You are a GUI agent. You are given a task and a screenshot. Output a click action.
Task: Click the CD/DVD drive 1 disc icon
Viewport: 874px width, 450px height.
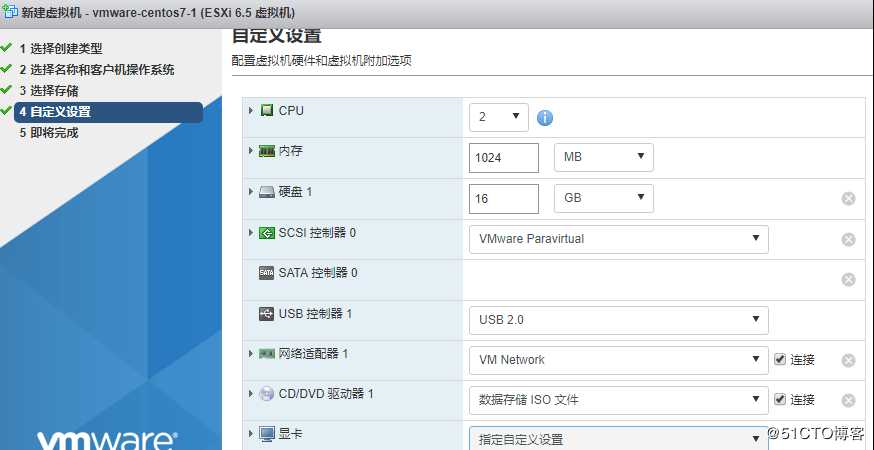point(267,394)
